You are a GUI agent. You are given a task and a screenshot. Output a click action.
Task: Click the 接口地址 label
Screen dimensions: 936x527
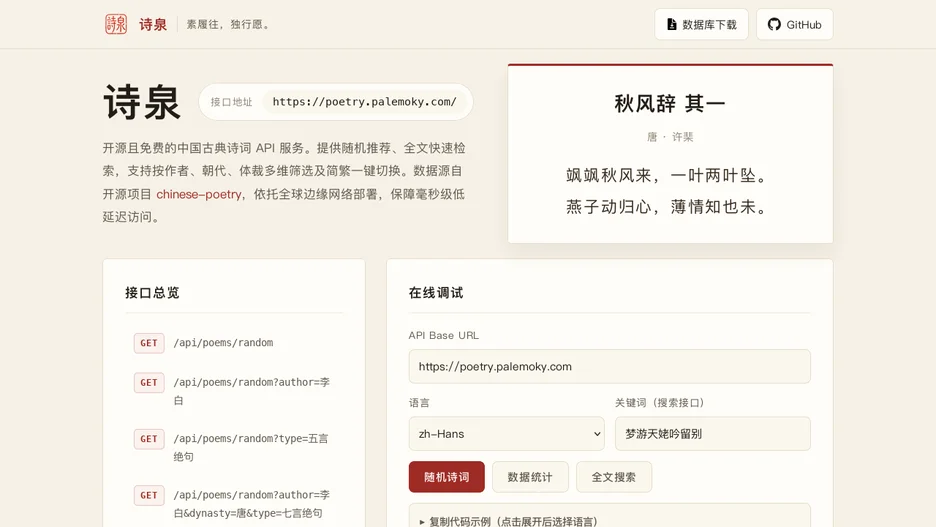click(232, 102)
